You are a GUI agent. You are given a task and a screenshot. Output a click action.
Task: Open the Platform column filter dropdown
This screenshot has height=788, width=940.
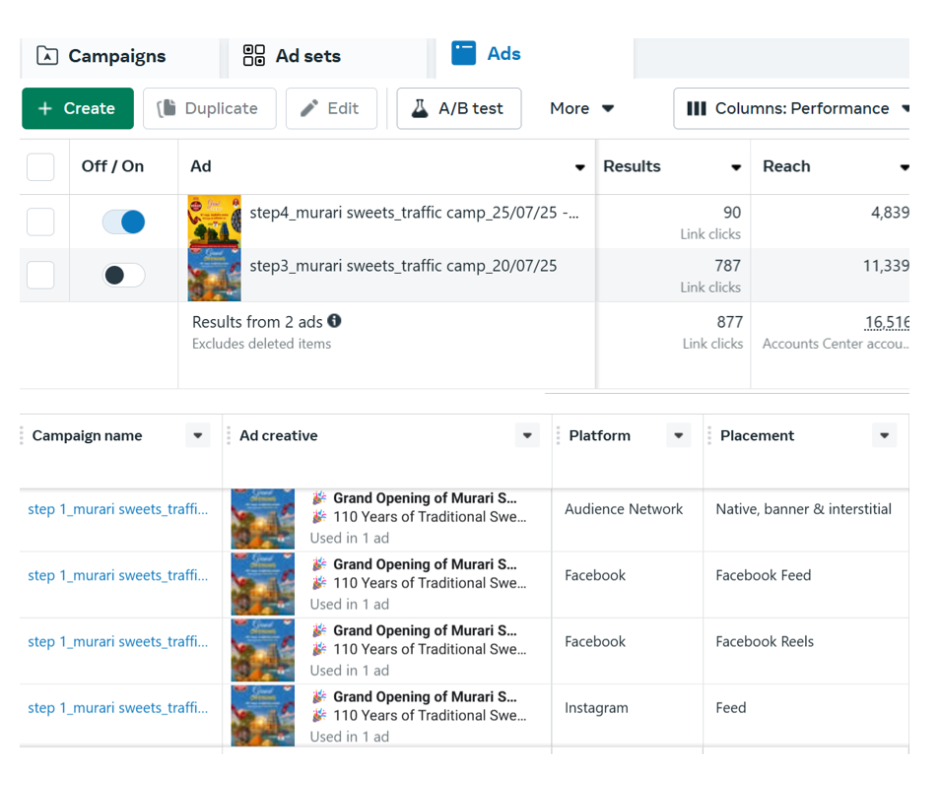[679, 436]
